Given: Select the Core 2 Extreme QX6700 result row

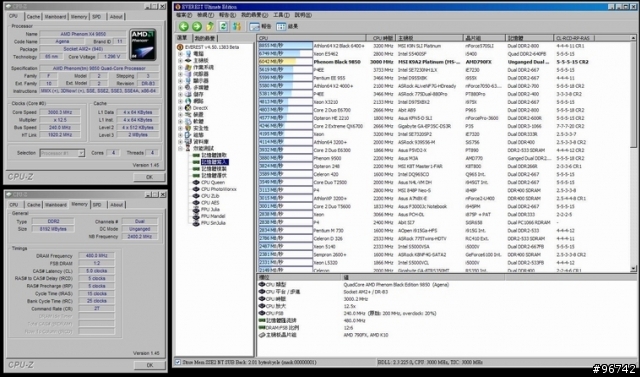Looking at the screenshot, I should (x=445, y=126).
